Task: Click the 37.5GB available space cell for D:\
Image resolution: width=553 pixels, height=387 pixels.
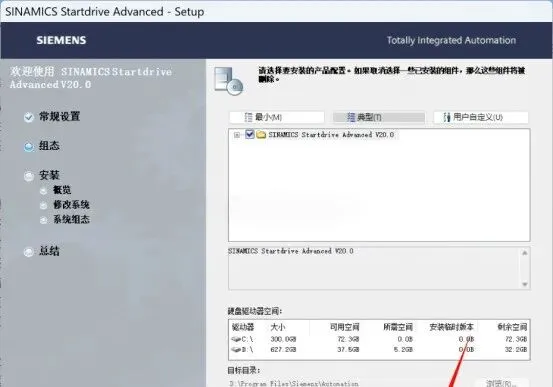Action: pyautogui.click(x=348, y=350)
